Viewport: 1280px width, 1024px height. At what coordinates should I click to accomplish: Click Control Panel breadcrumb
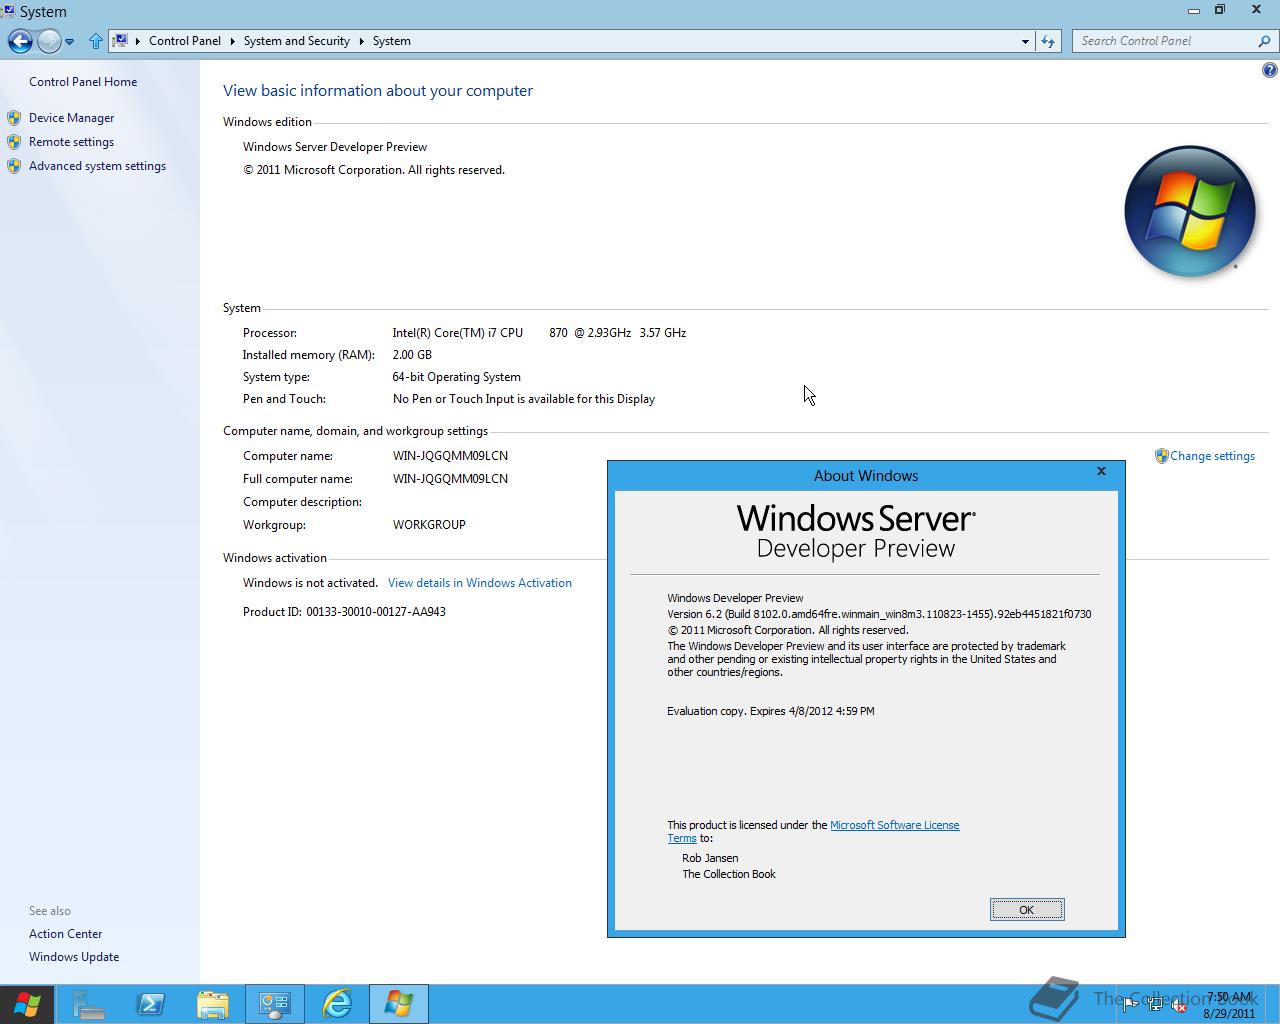pyautogui.click(x=185, y=41)
